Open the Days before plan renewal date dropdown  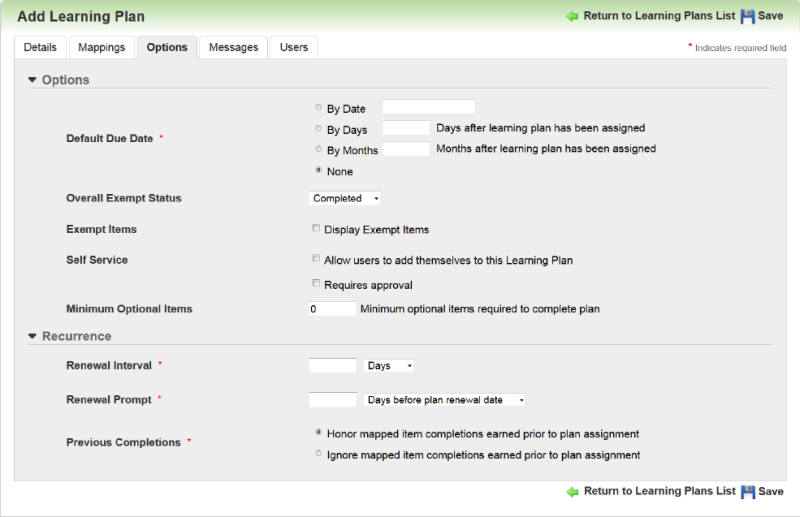444,400
